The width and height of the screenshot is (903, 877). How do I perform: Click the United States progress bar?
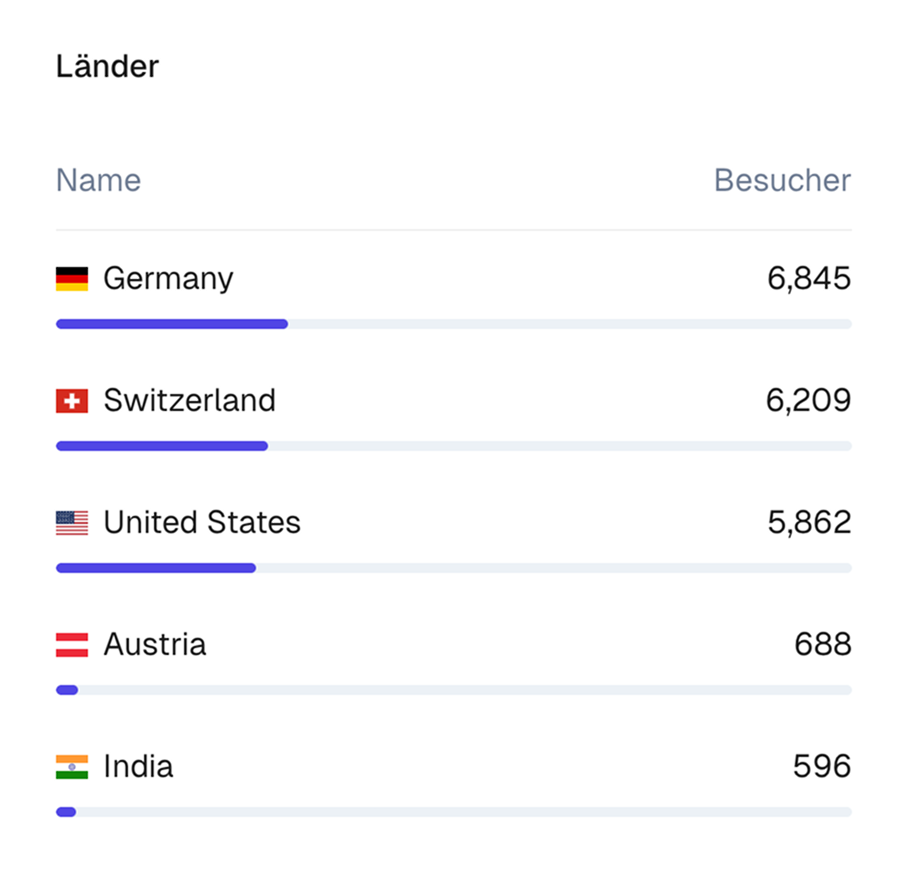[x=453, y=568]
